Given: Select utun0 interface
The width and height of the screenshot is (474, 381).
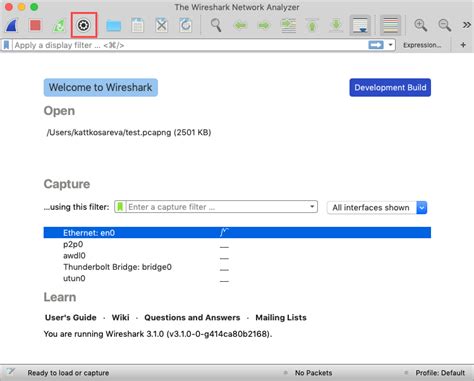Looking at the screenshot, I should 237,278.
